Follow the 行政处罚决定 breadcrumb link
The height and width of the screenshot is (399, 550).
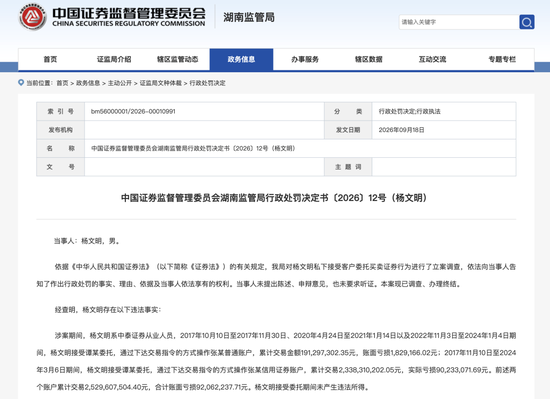[x=207, y=83]
